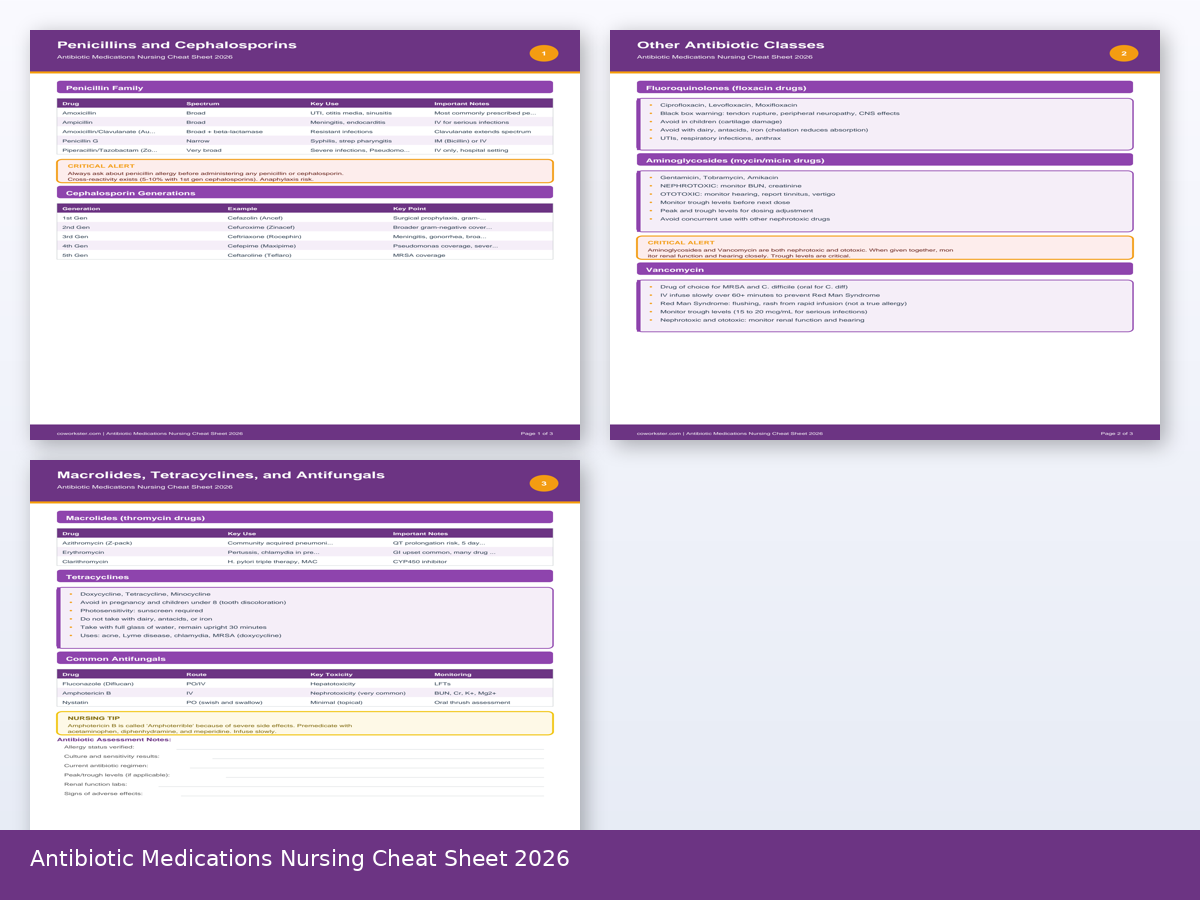Click the penicillin allergy Critical Alert box
This screenshot has width=1200, height=900.
[x=304, y=171]
